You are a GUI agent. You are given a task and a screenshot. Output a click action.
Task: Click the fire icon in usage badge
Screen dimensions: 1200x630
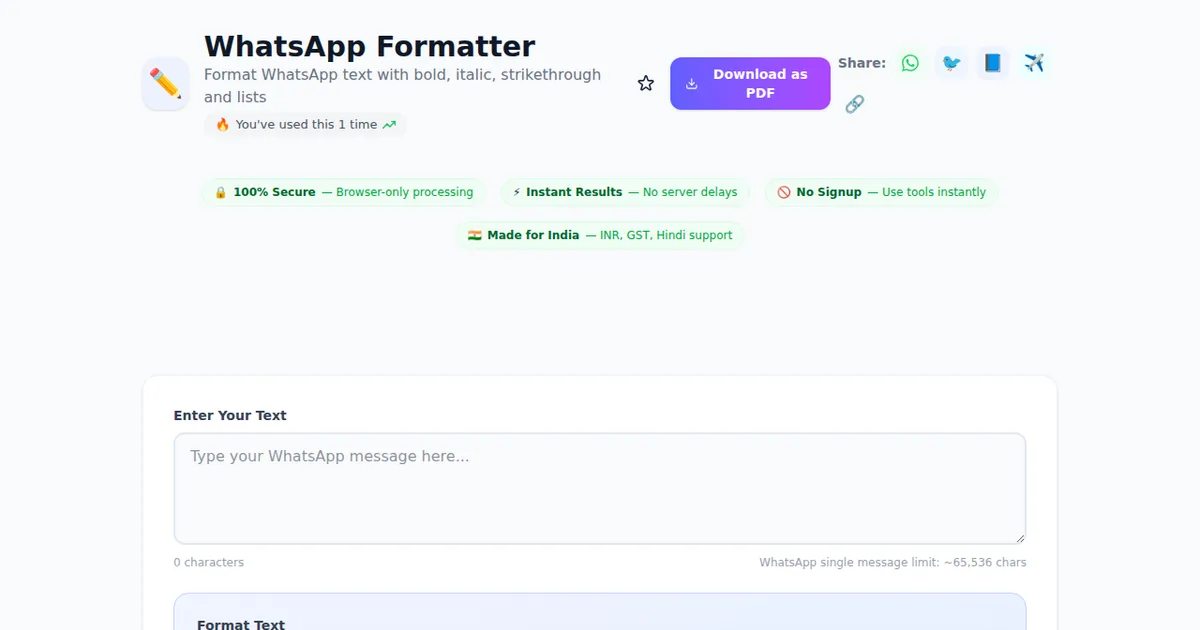[x=223, y=125]
